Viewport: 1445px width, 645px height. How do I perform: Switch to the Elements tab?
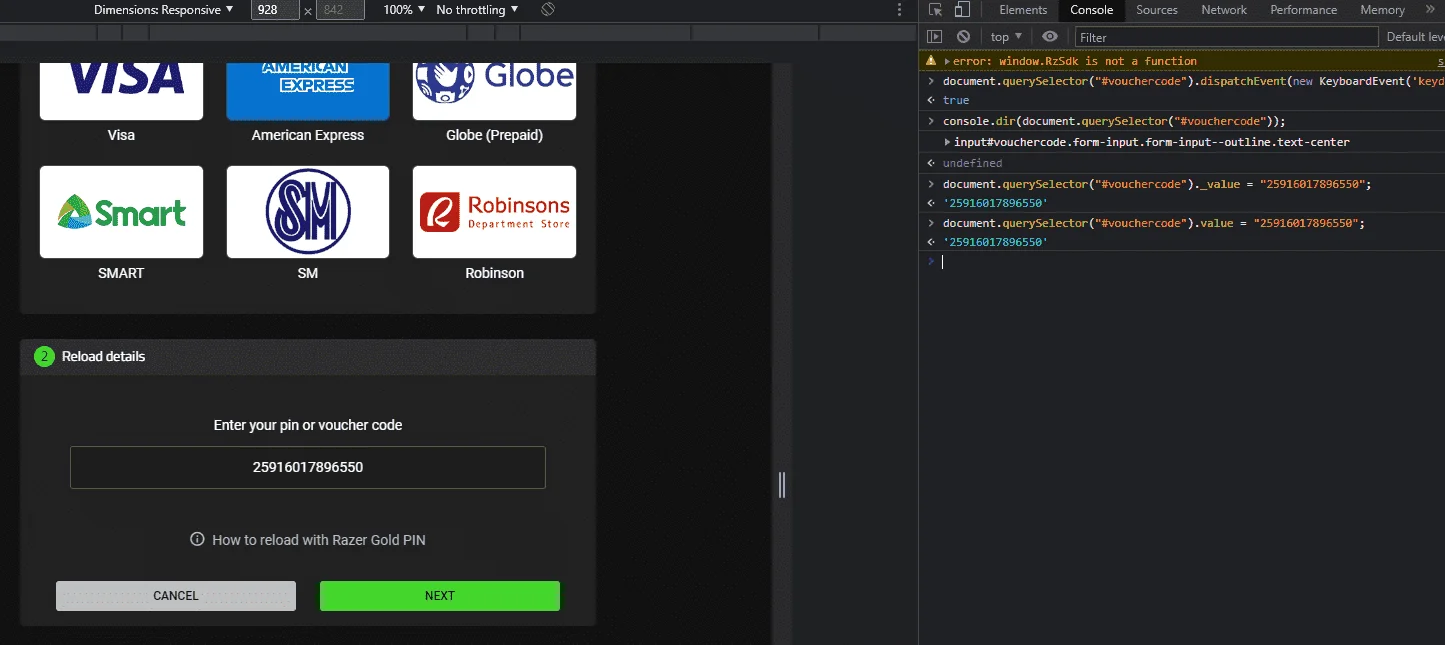click(1023, 10)
